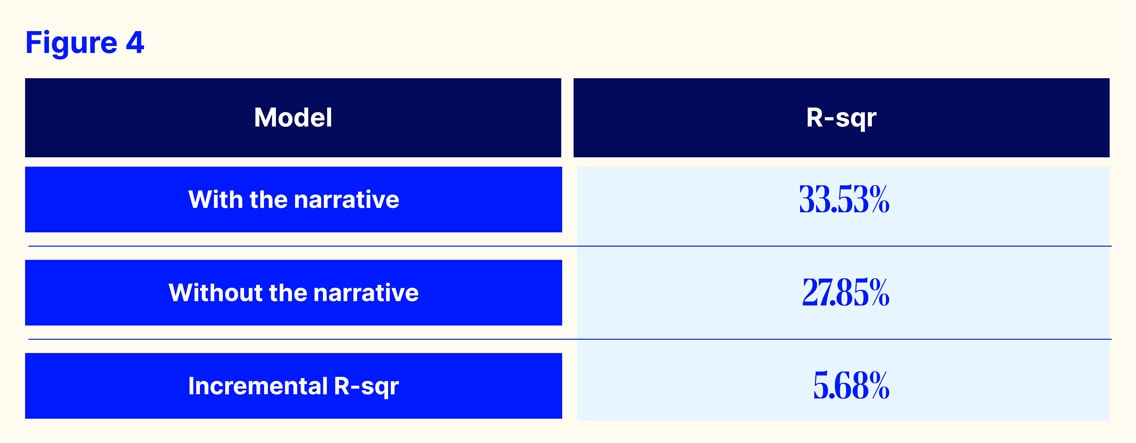Screen dimensions: 1136x443
Task: Click the 27.85% value cell
Action: [843, 293]
